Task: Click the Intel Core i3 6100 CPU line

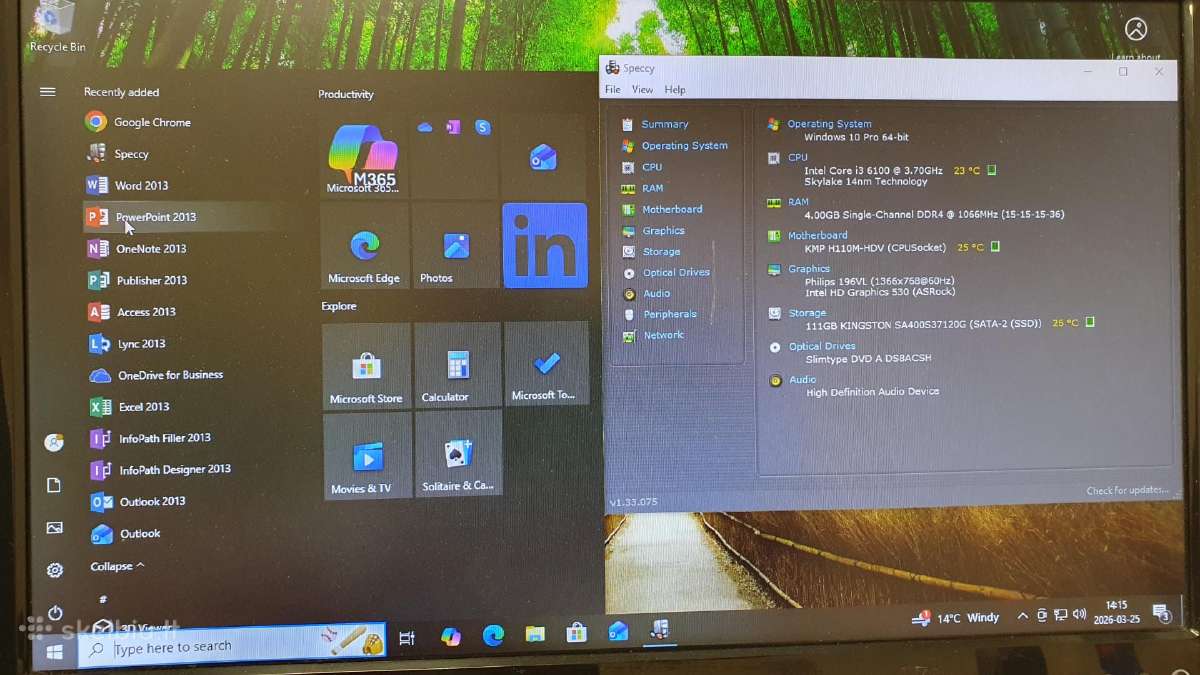Action: point(873,170)
